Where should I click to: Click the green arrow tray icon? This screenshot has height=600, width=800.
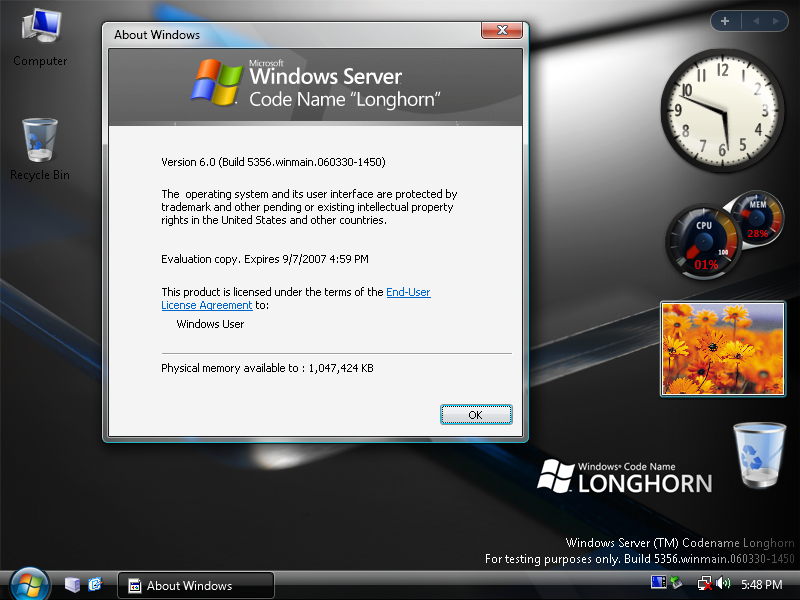point(677,582)
